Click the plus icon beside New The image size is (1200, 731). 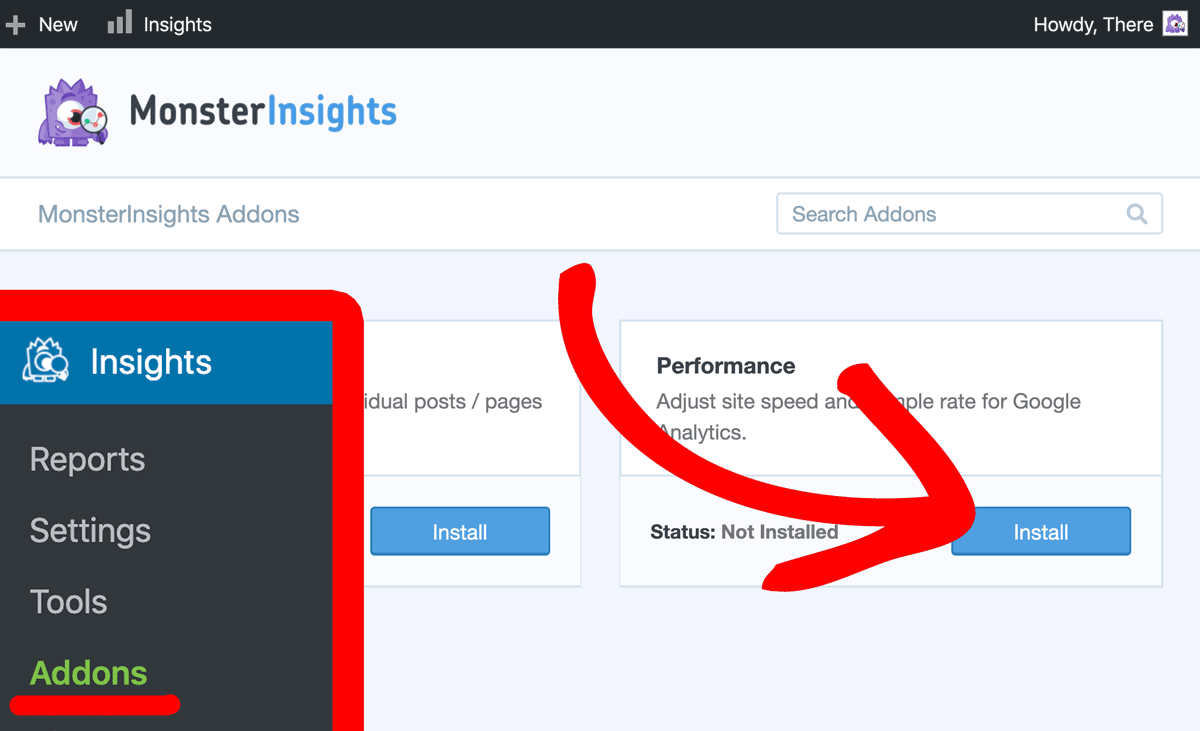pos(15,25)
